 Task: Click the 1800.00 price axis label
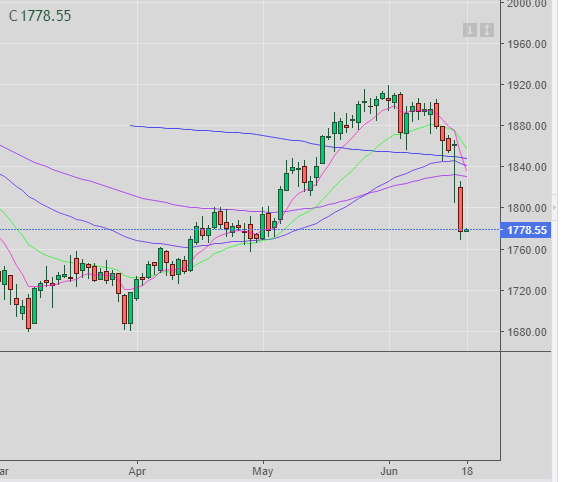526,208
